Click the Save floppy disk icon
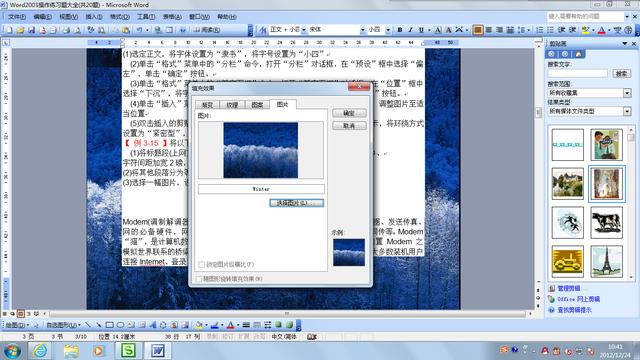Viewport: 640px width, 360px height. point(31,30)
